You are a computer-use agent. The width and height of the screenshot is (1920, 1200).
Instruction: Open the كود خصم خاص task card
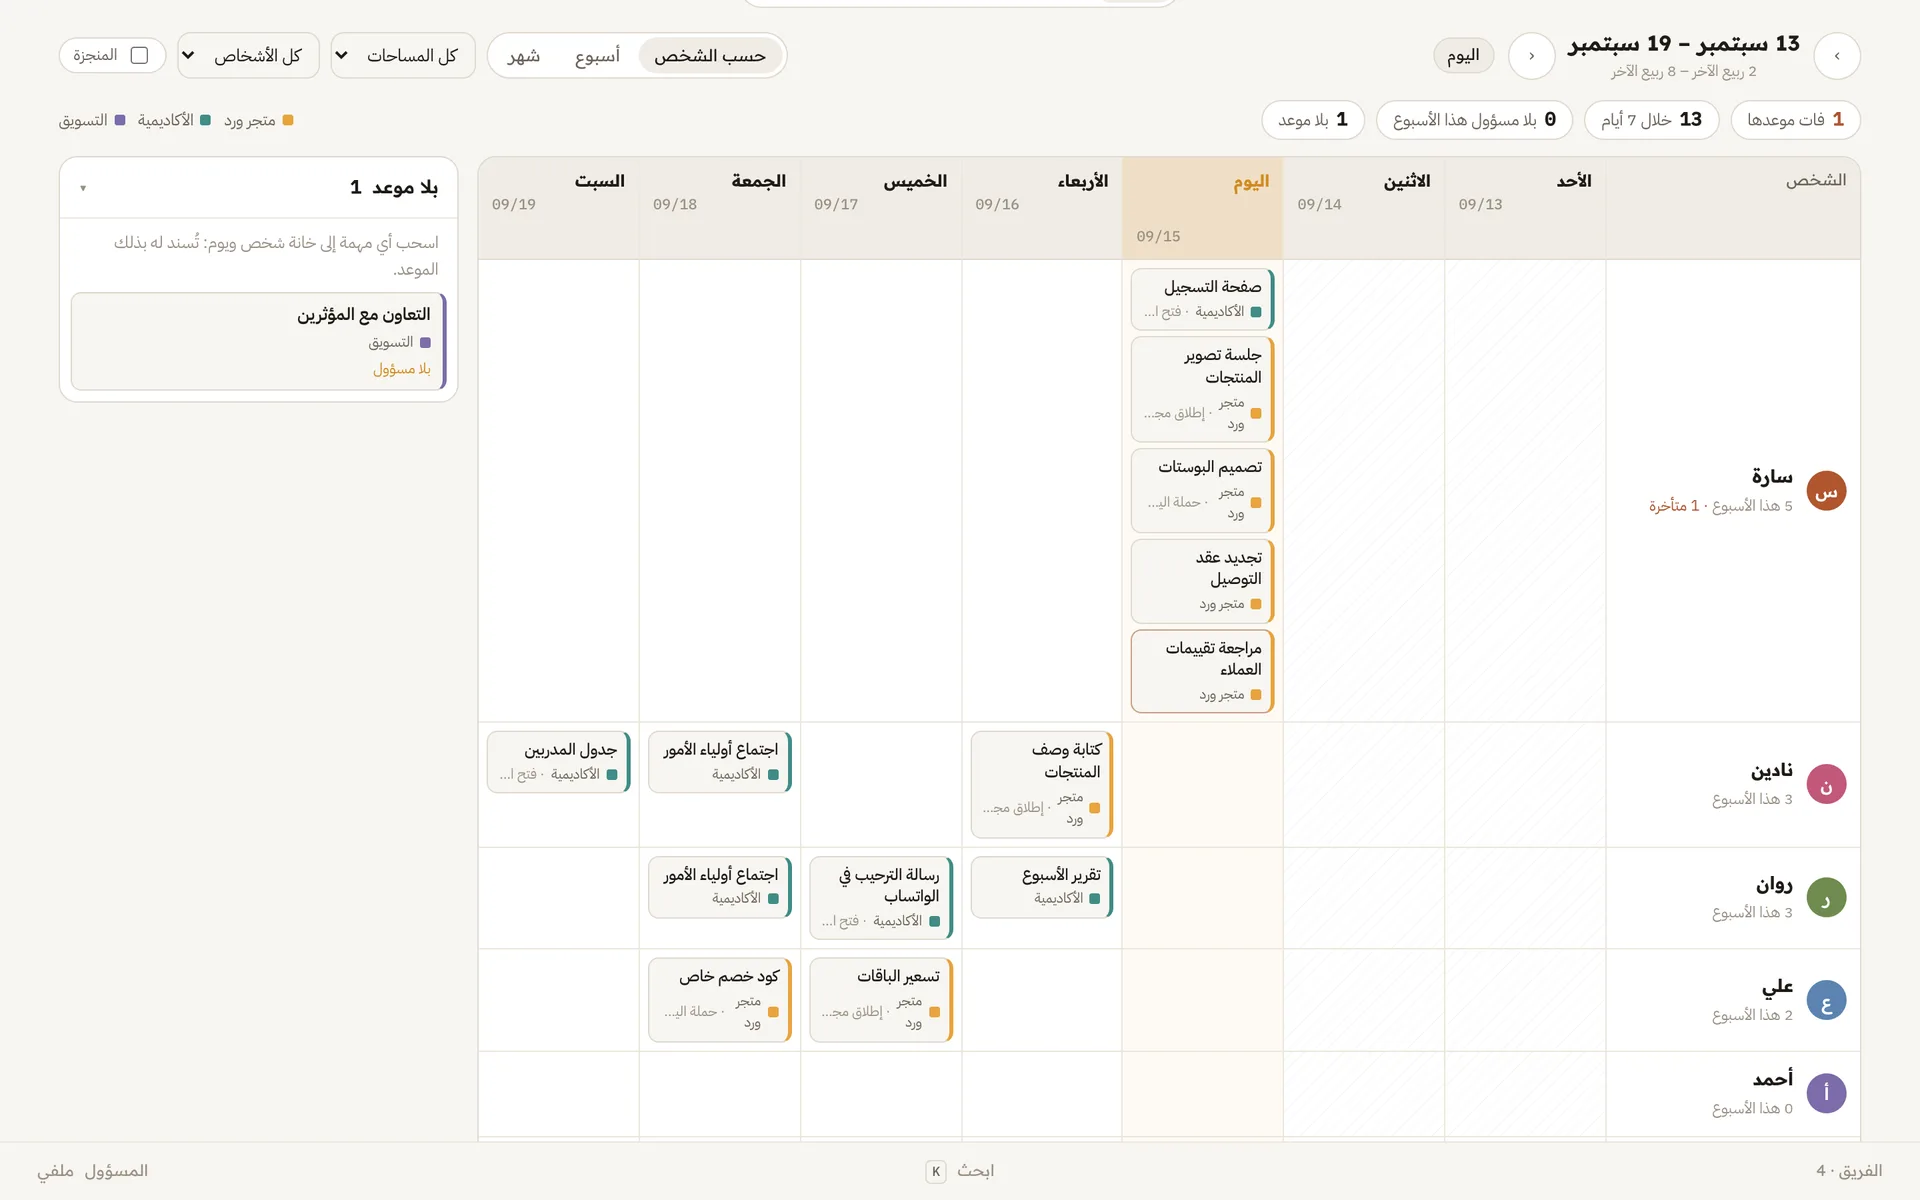click(x=720, y=1000)
